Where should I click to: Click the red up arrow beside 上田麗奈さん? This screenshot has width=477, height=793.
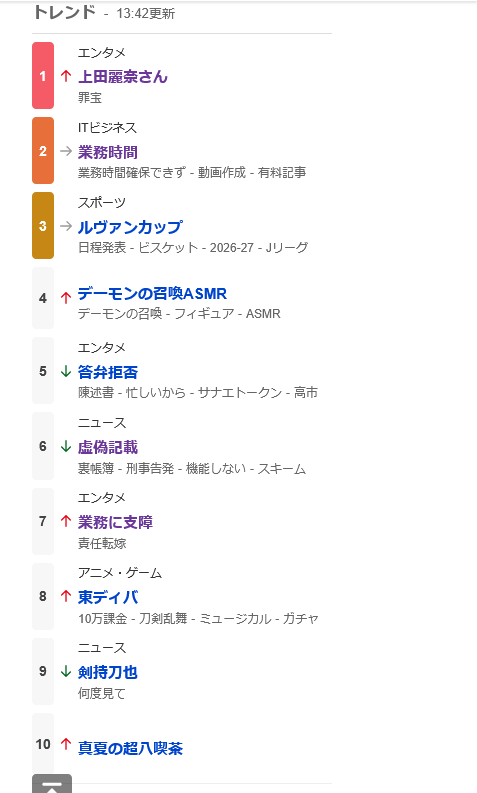(66, 76)
